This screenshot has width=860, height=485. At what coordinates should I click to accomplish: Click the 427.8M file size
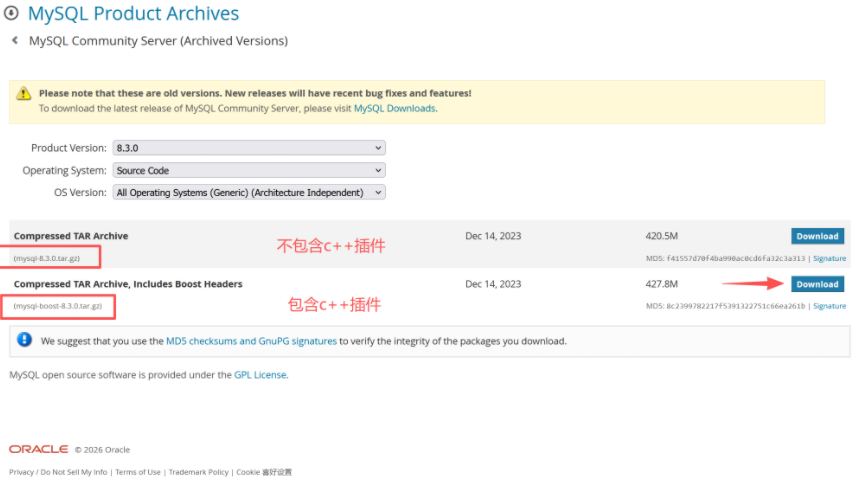(661, 284)
